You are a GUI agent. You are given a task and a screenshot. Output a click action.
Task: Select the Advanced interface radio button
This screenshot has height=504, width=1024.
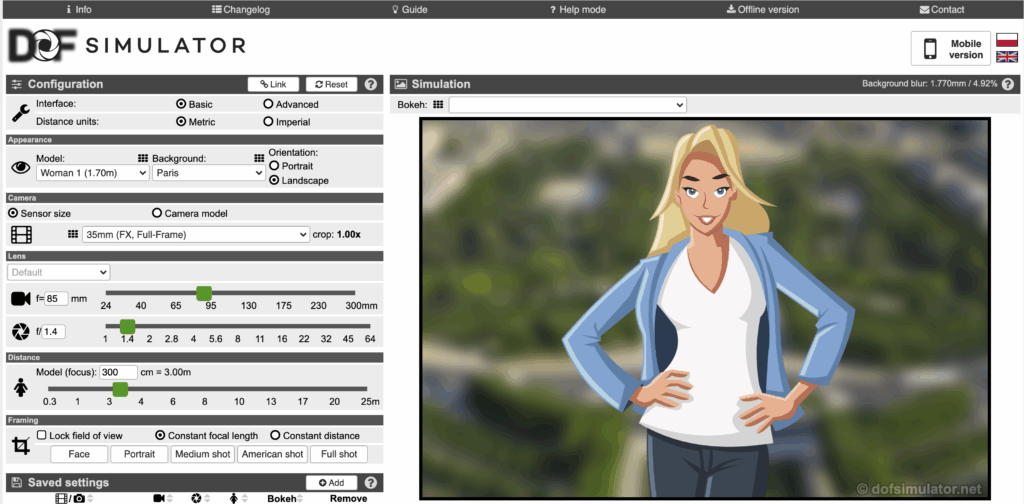point(268,104)
